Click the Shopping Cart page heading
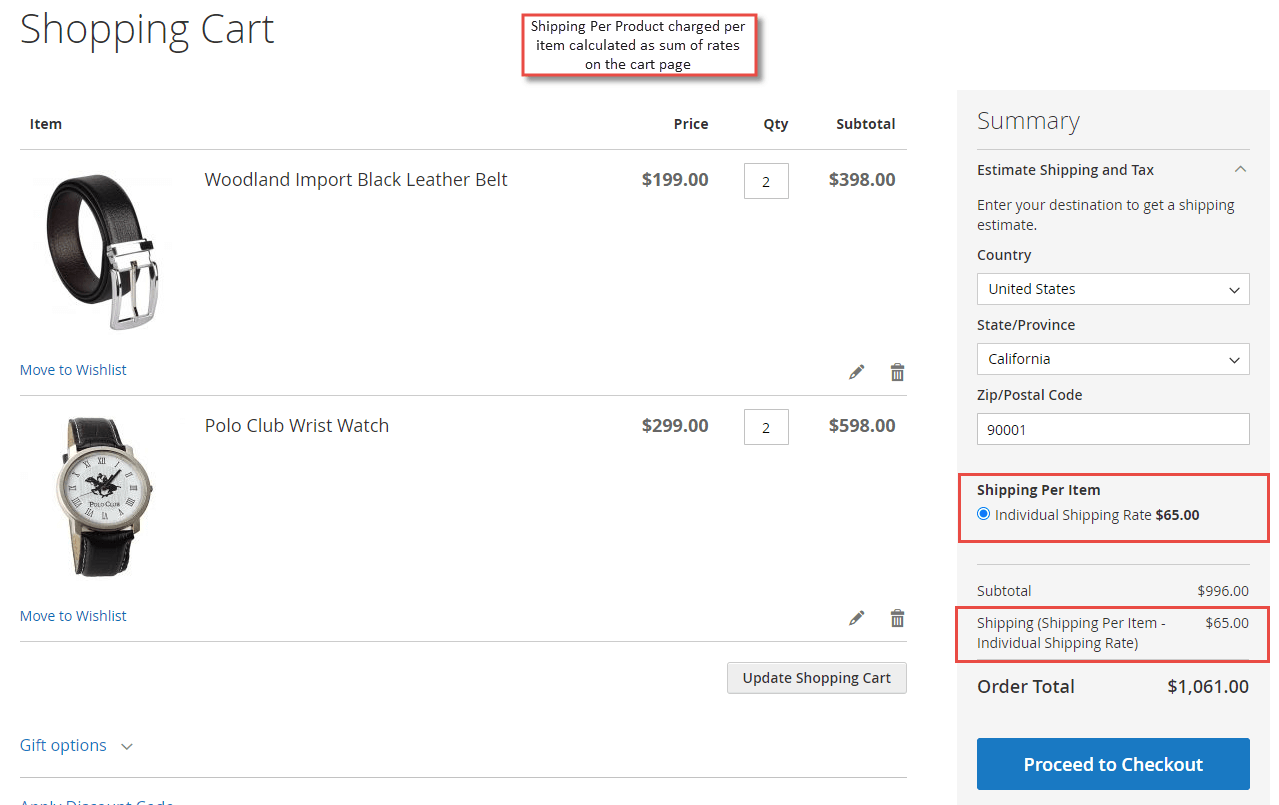 147,30
